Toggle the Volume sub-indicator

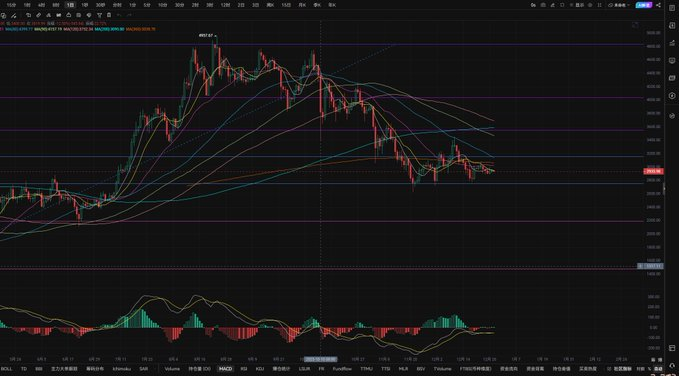[x=172, y=369]
